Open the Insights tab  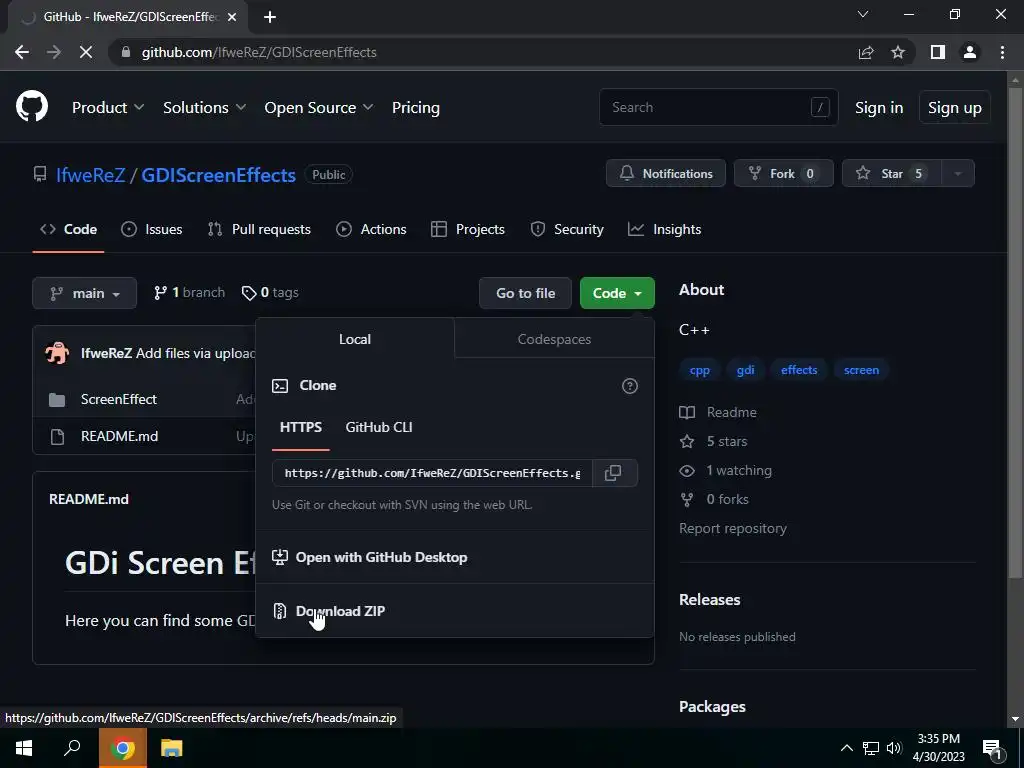point(664,229)
